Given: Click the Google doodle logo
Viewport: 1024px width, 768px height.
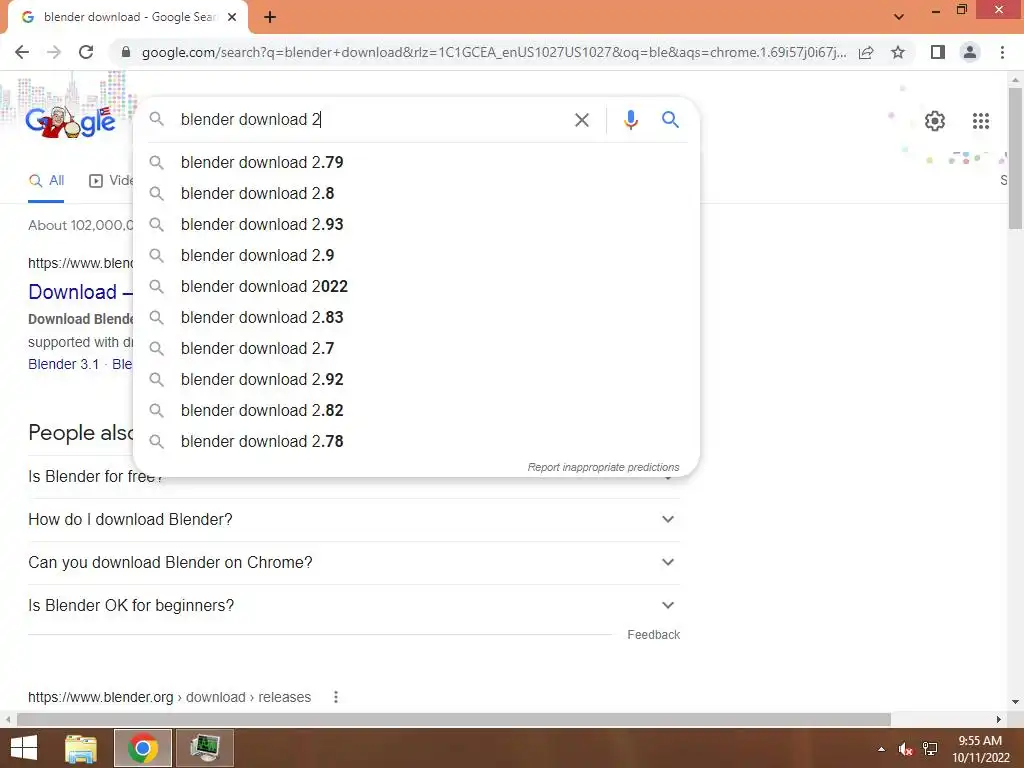Looking at the screenshot, I should [70, 121].
